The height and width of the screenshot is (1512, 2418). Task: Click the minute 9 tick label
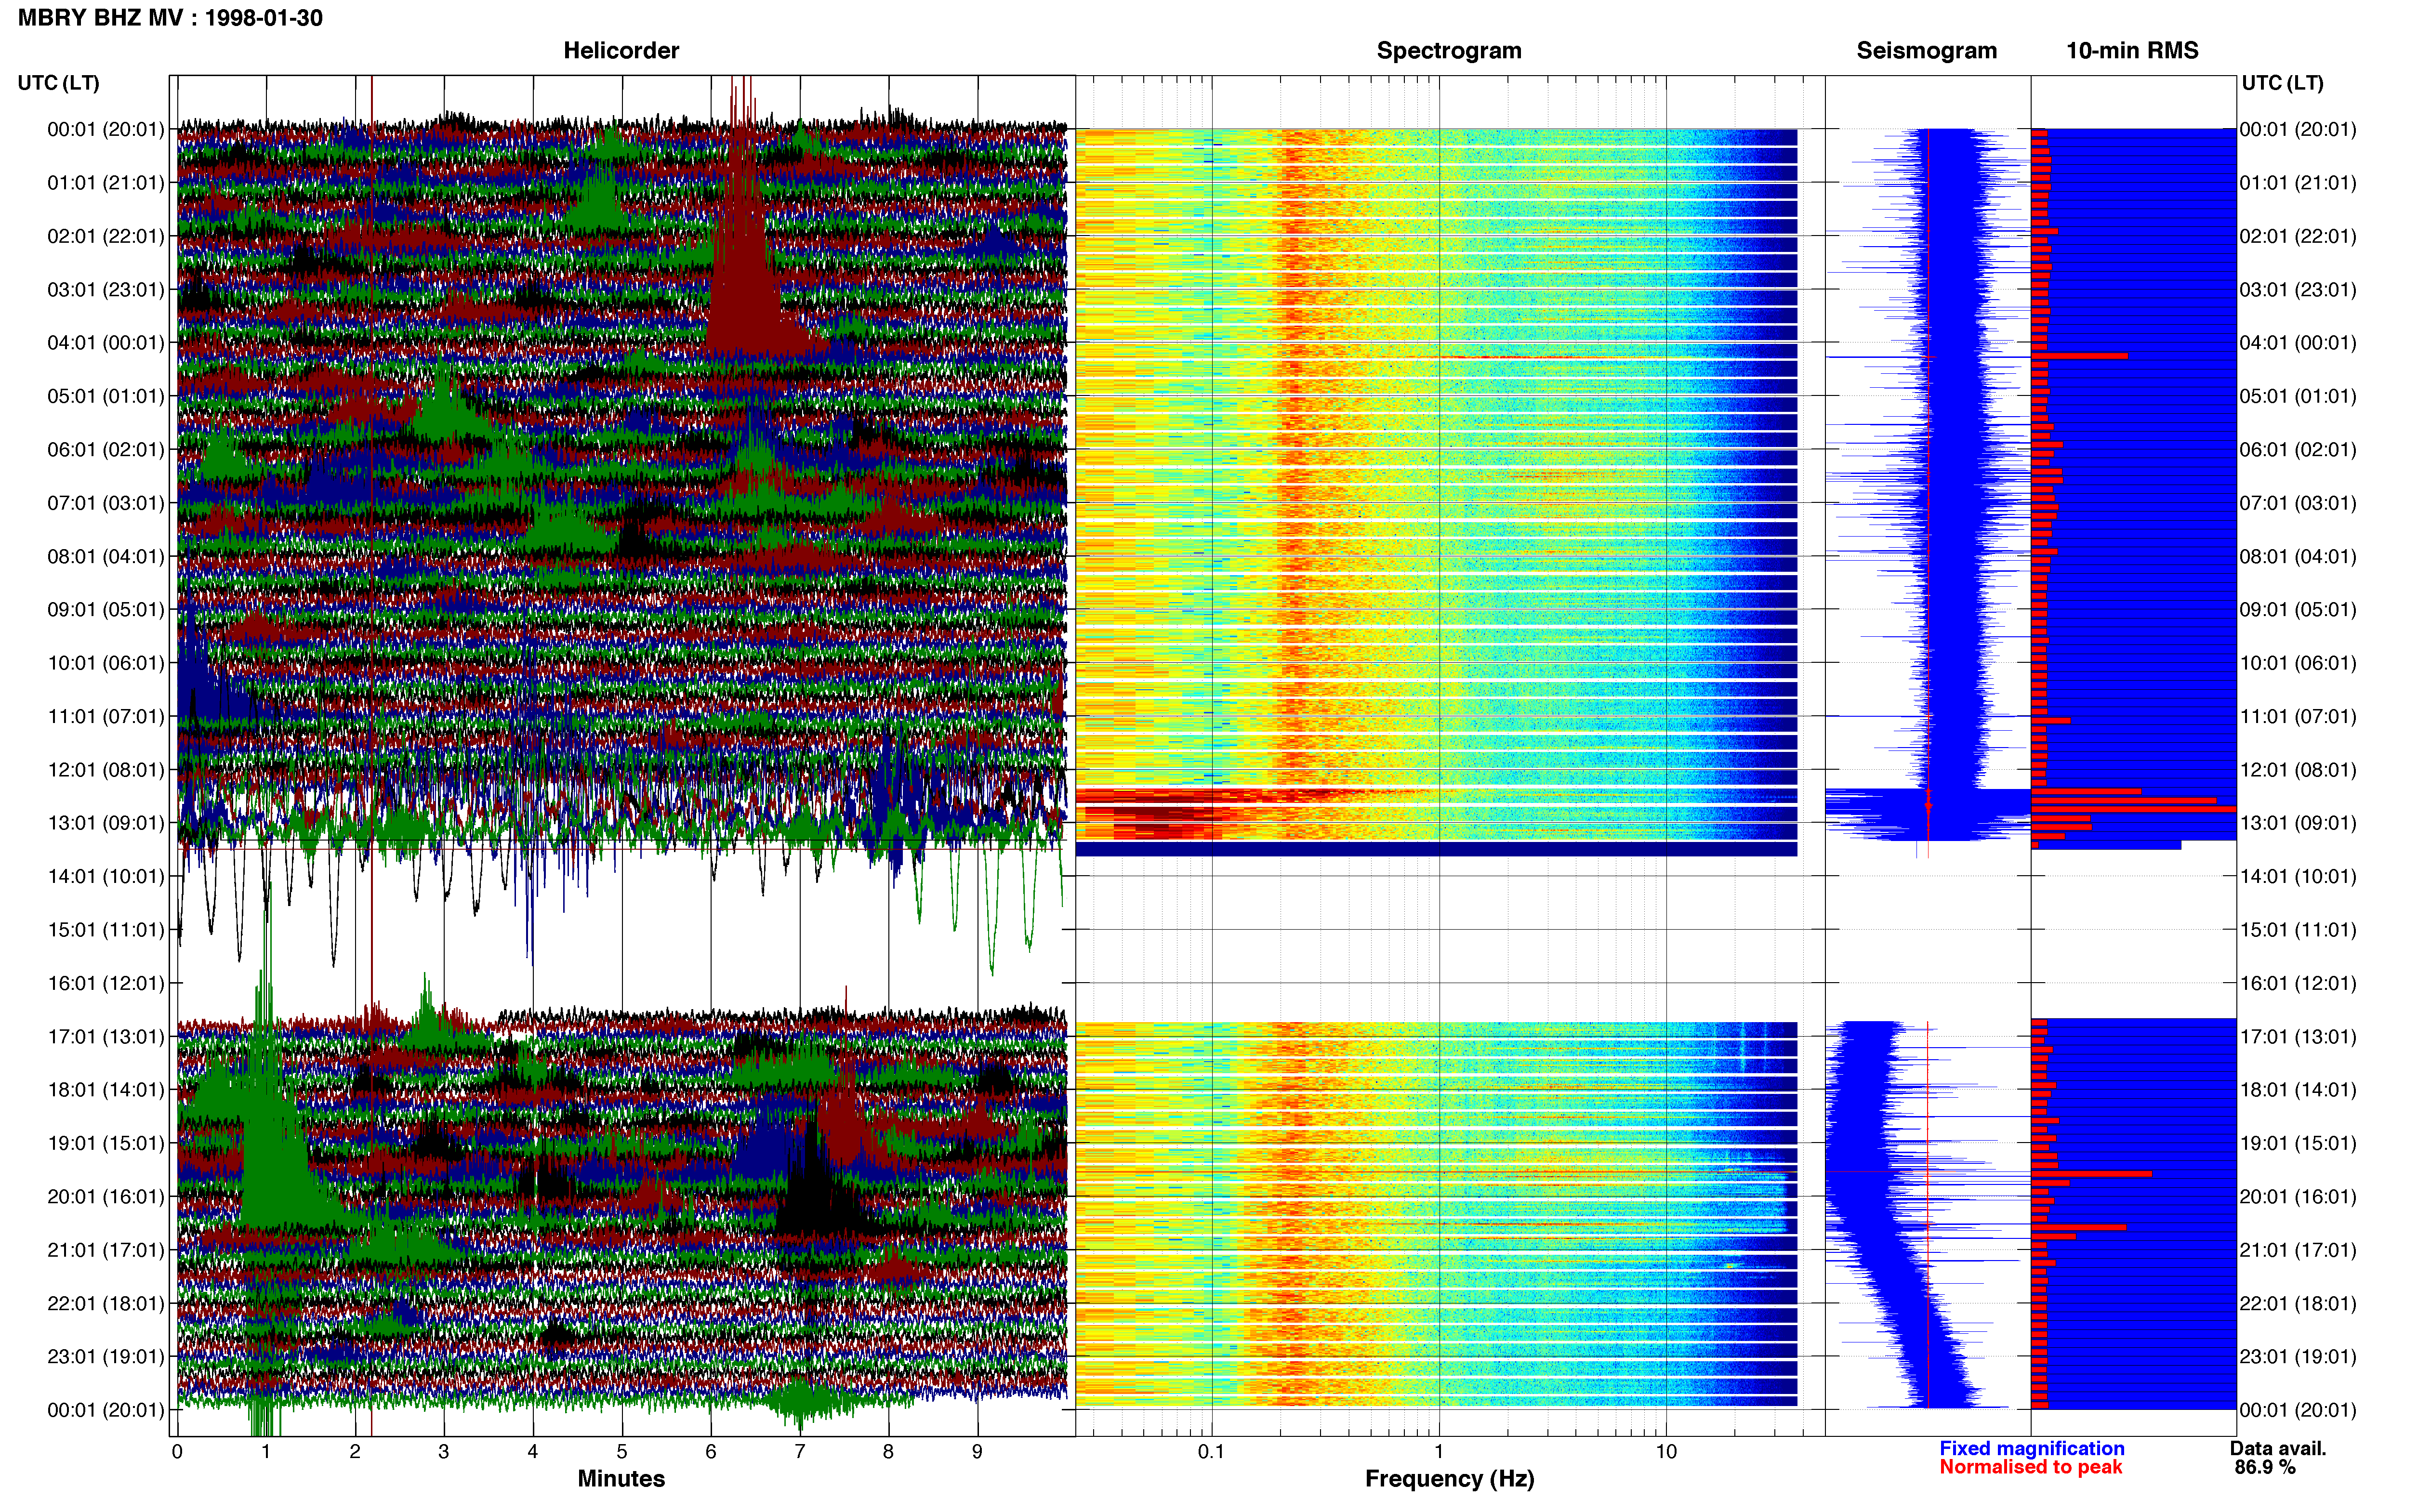977,1451
